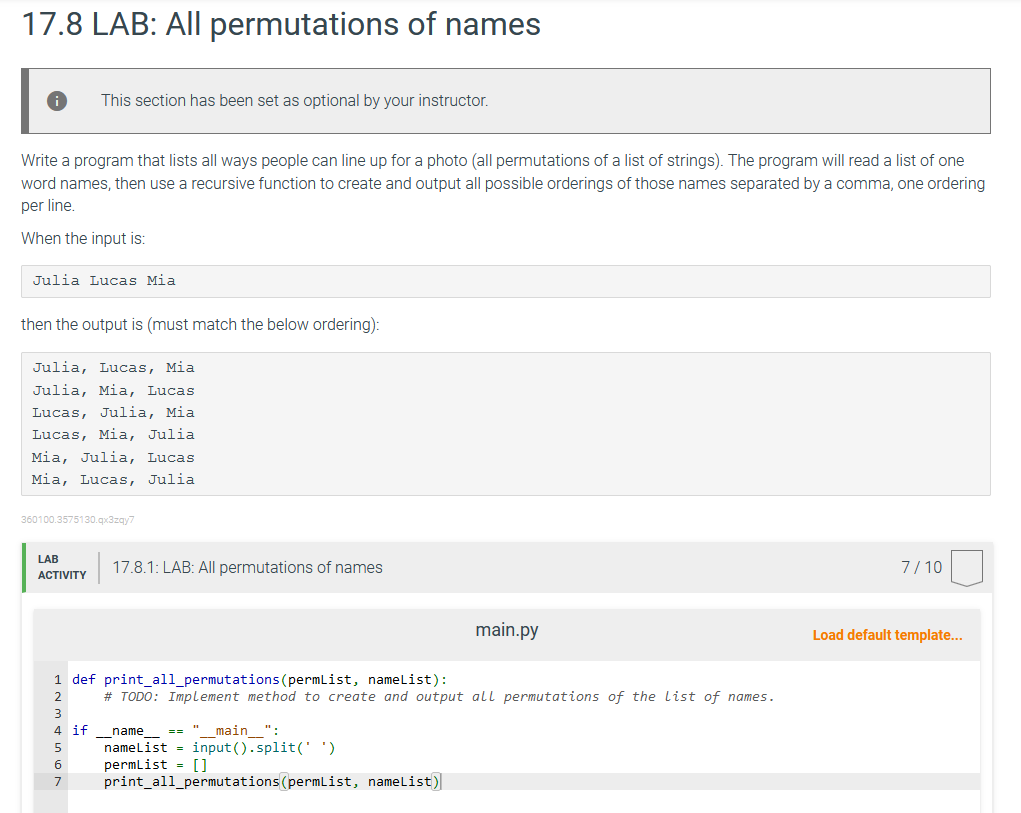Click line number 1 in the editor

pyautogui.click(x=57, y=679)
